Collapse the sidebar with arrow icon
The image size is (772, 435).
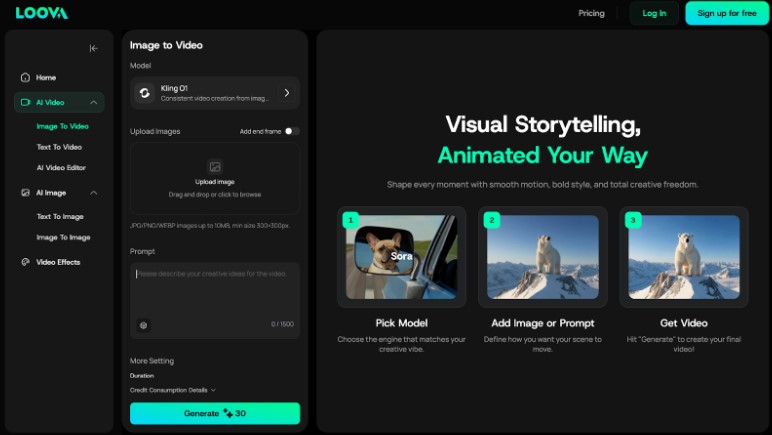pos(94,48)
